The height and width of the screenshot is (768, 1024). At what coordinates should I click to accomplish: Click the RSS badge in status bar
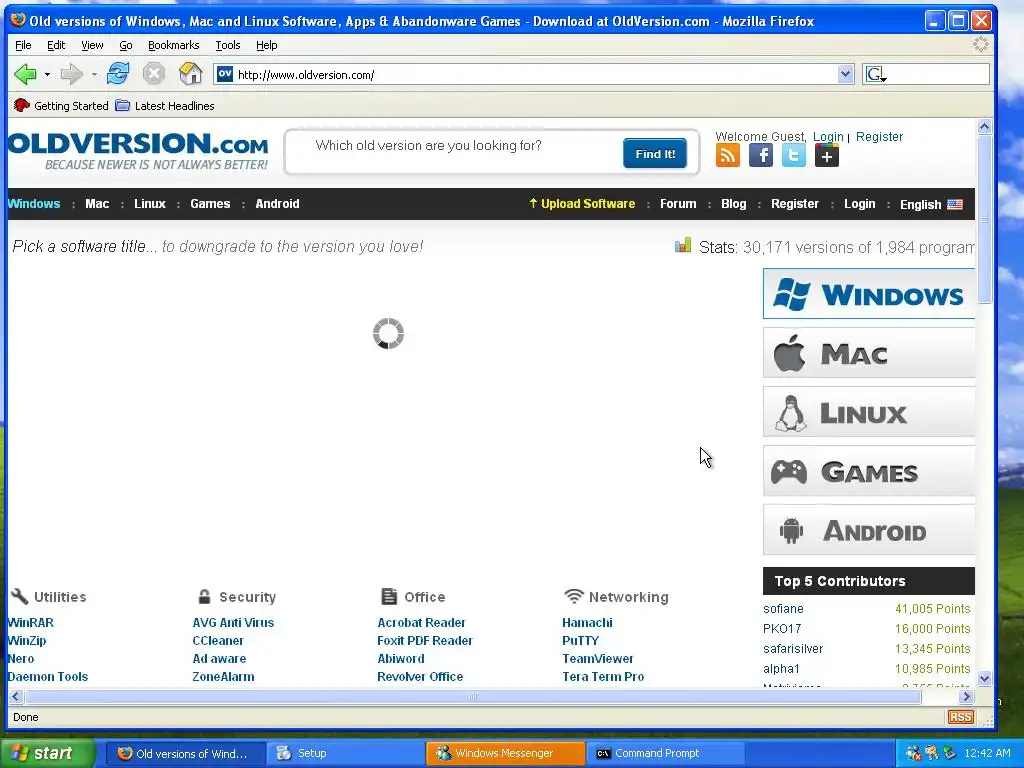click(x=960, y=717)
